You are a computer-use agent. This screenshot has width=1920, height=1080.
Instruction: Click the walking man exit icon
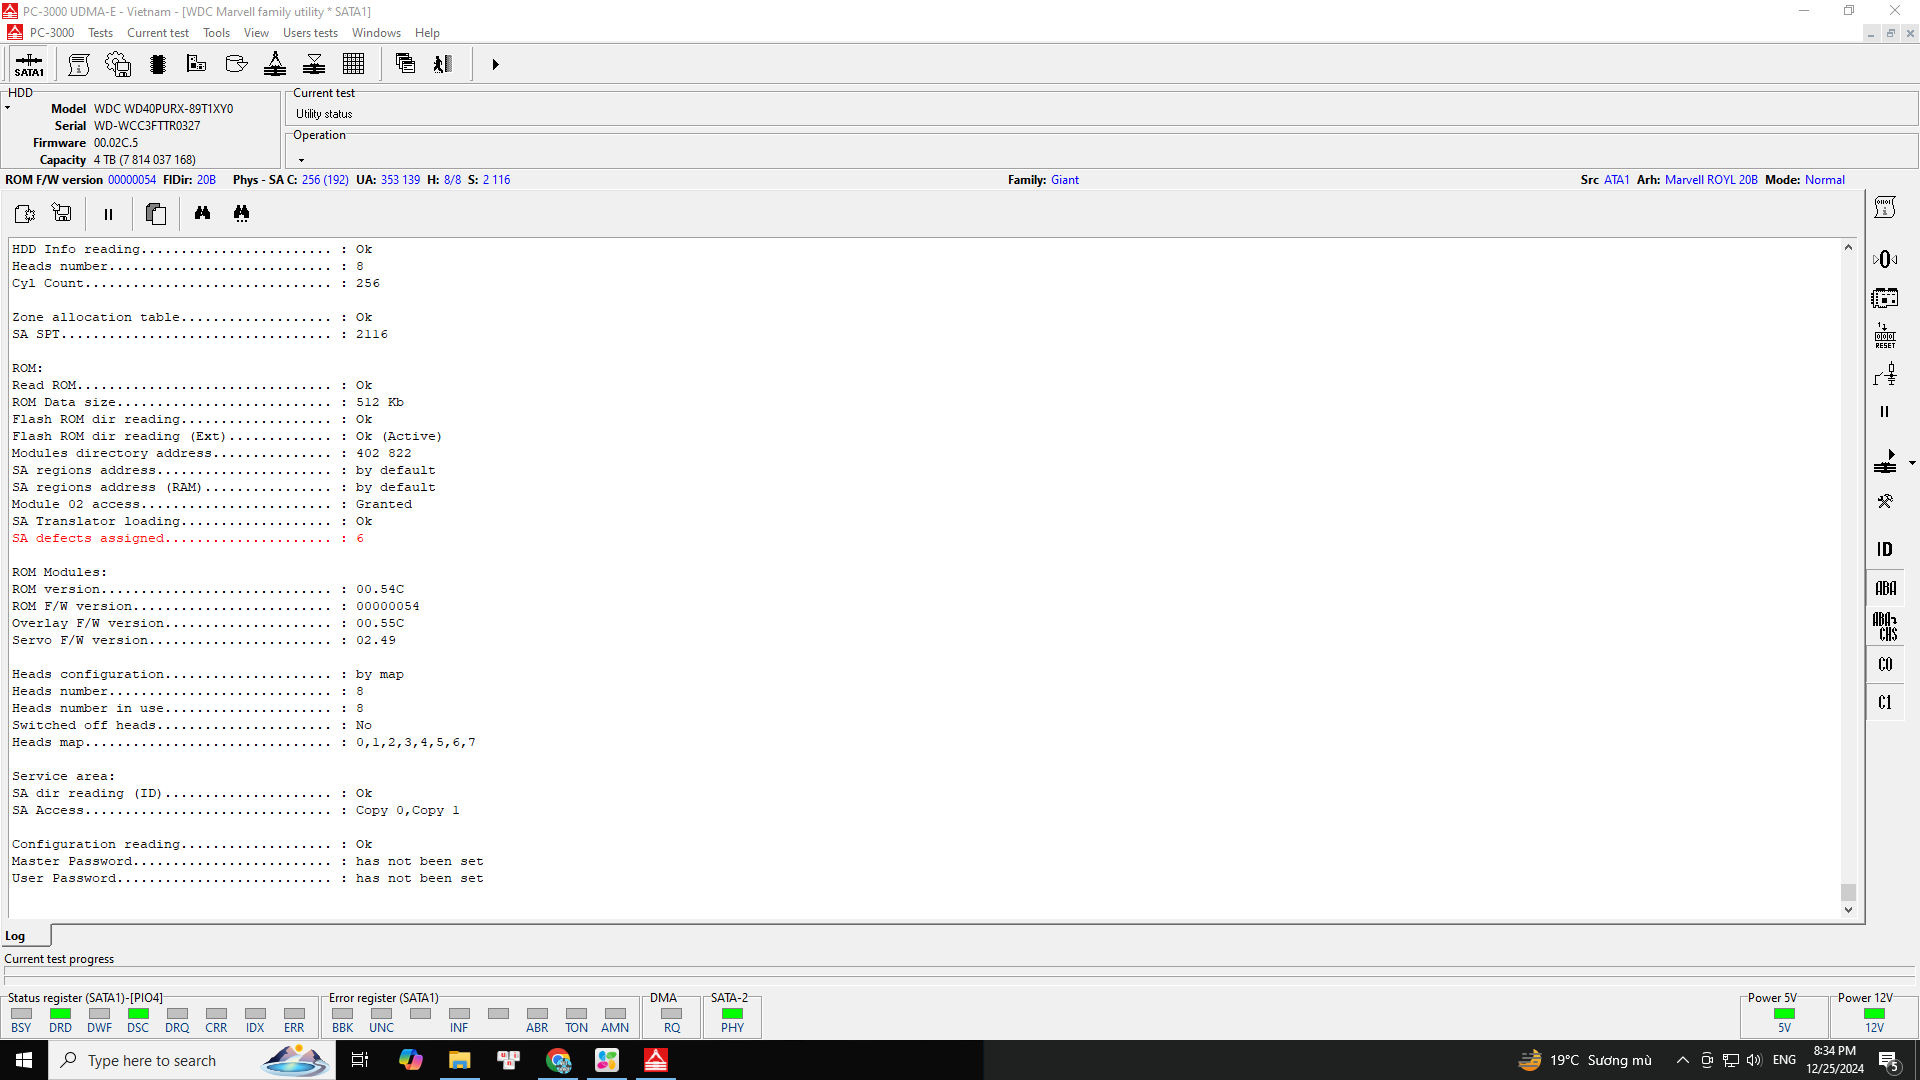pos(443,64)
